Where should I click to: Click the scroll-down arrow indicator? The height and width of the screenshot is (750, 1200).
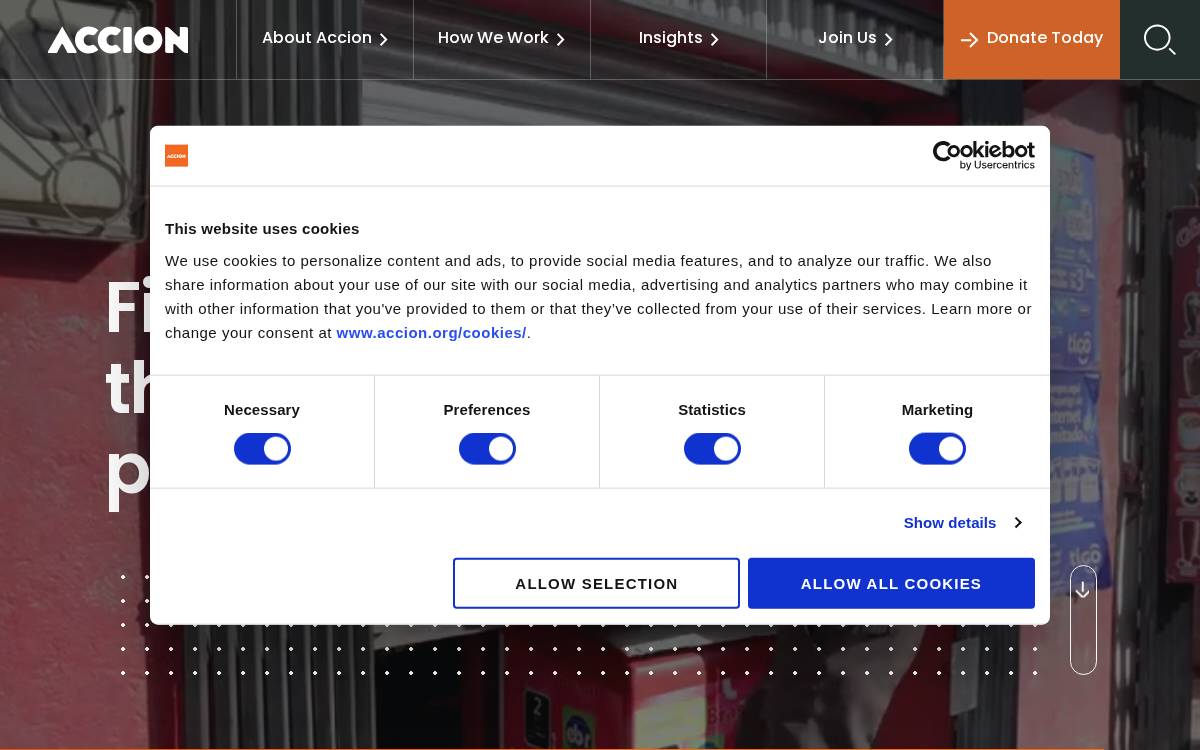click(x=1083, y=620)
